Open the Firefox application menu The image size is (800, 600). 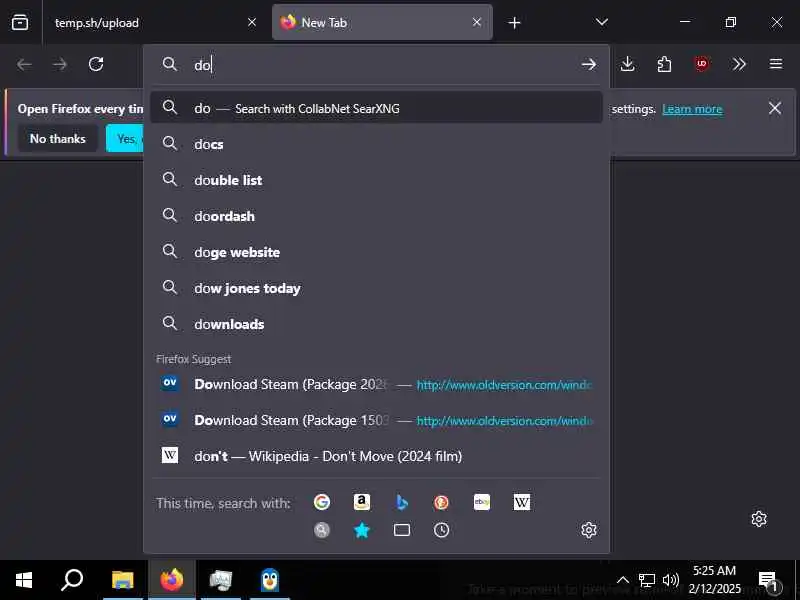pyautogui.click(x=776, y=64)
